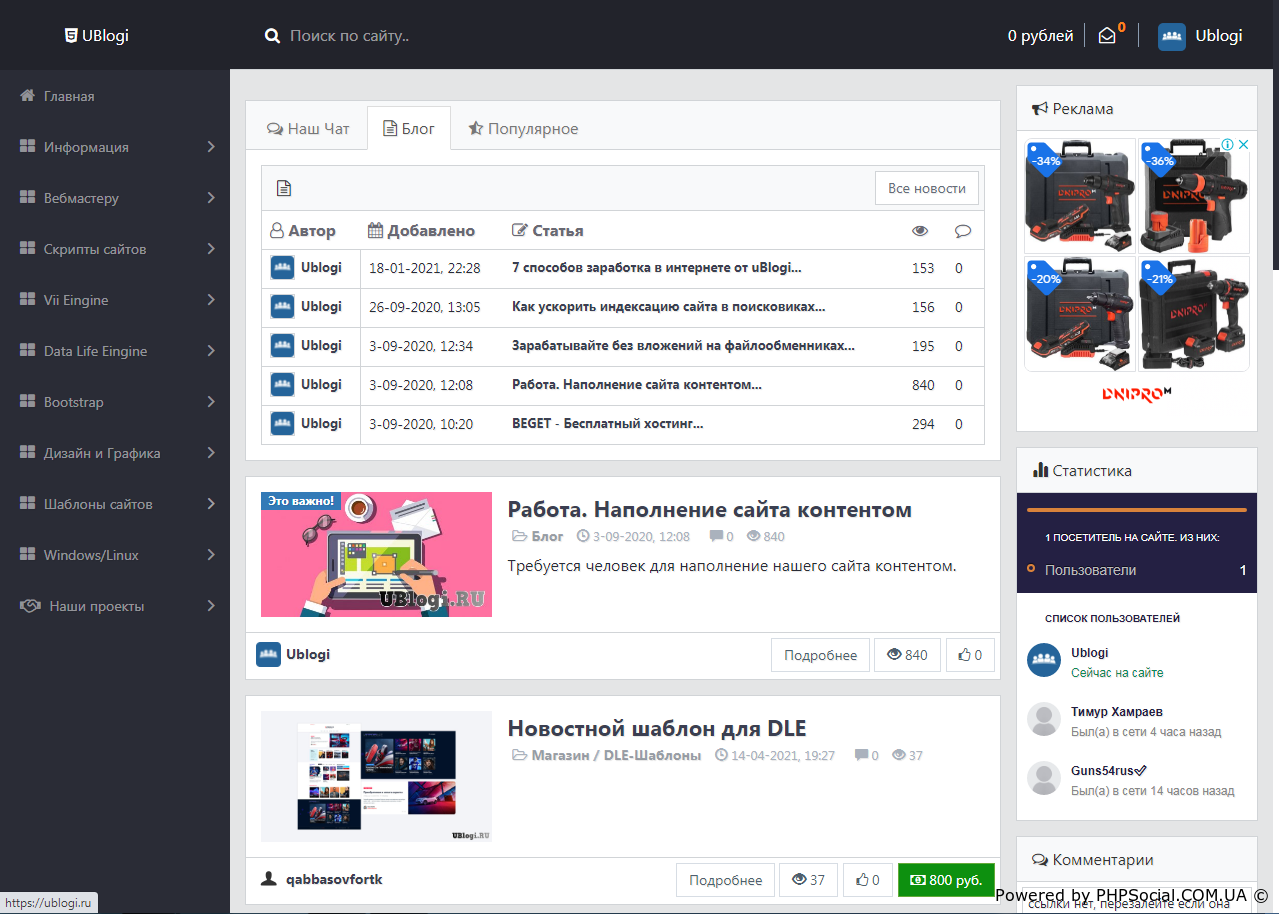This screenshot has width=1279, height=914.
Task: Click the orange bar in the Статистика panel
Action: (1136, 510)
